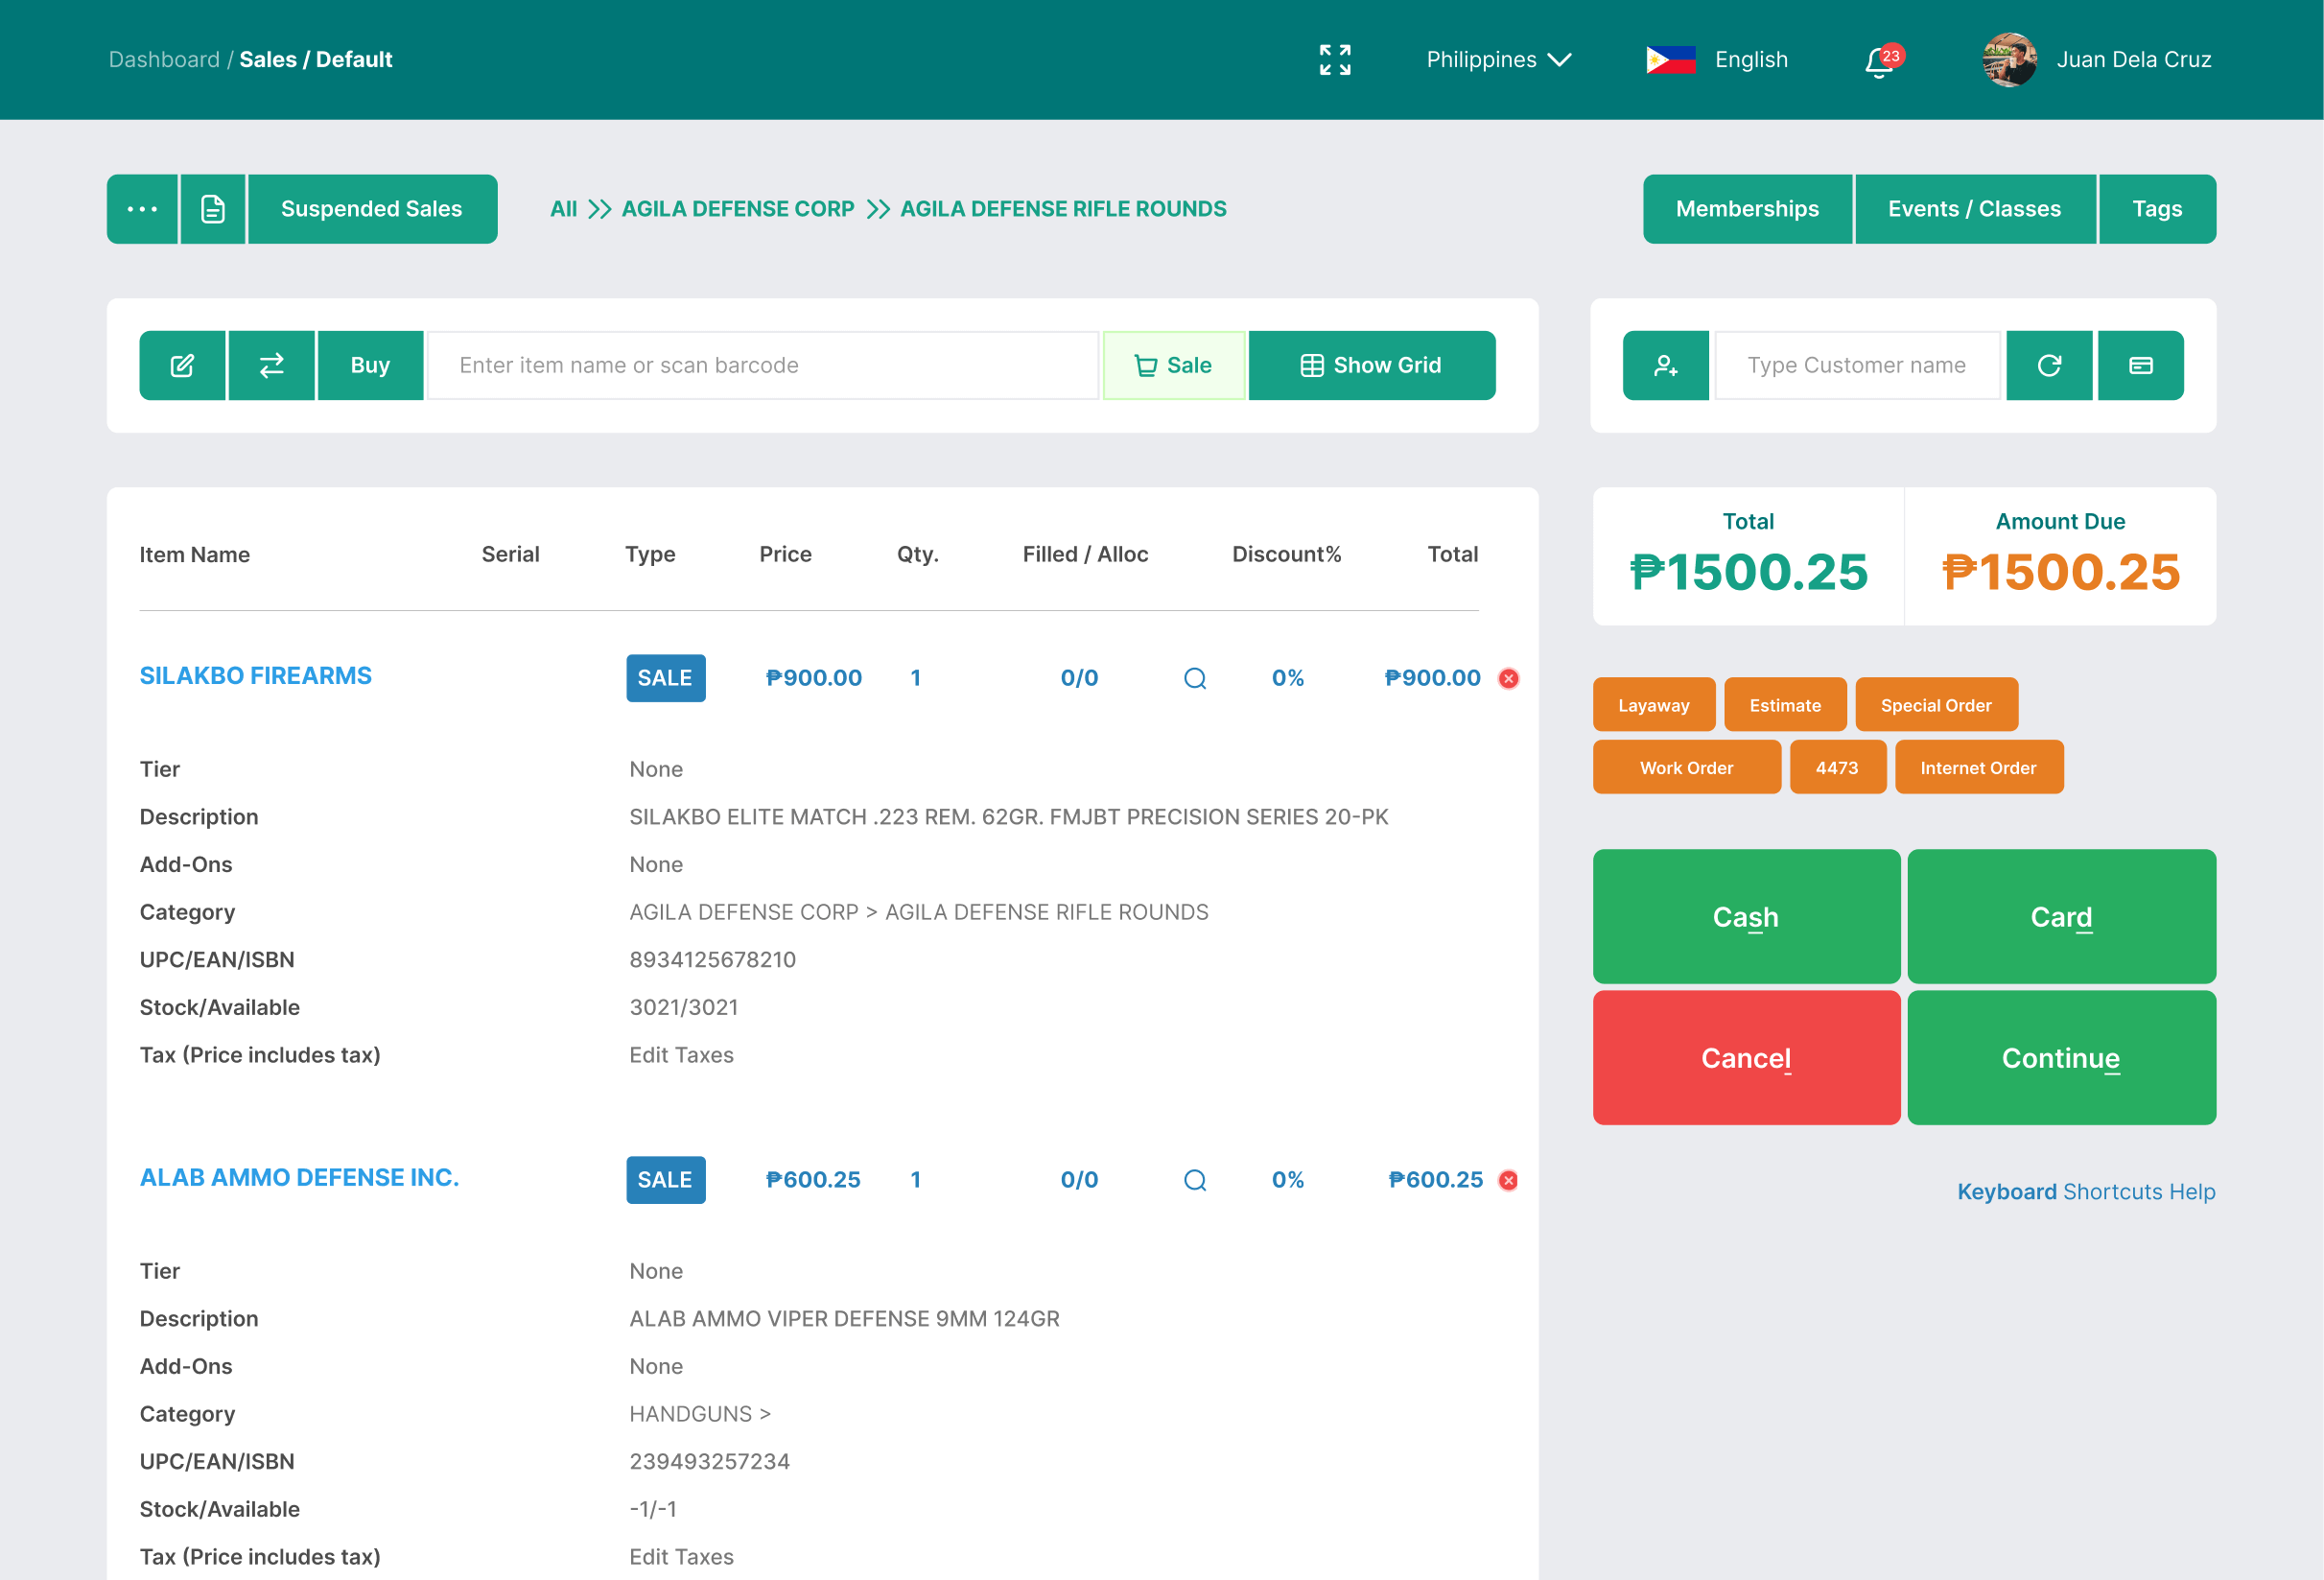Change language from English
The image size is (2324, 1580).
click(1750, 60)
